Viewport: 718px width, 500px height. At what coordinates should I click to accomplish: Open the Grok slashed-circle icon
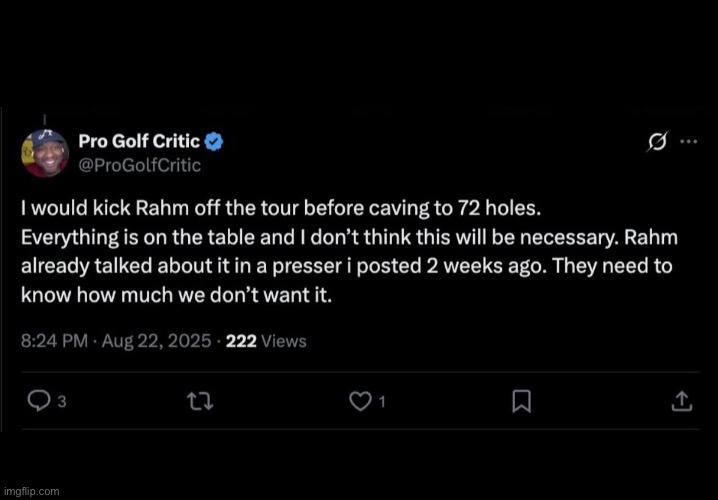656,142
